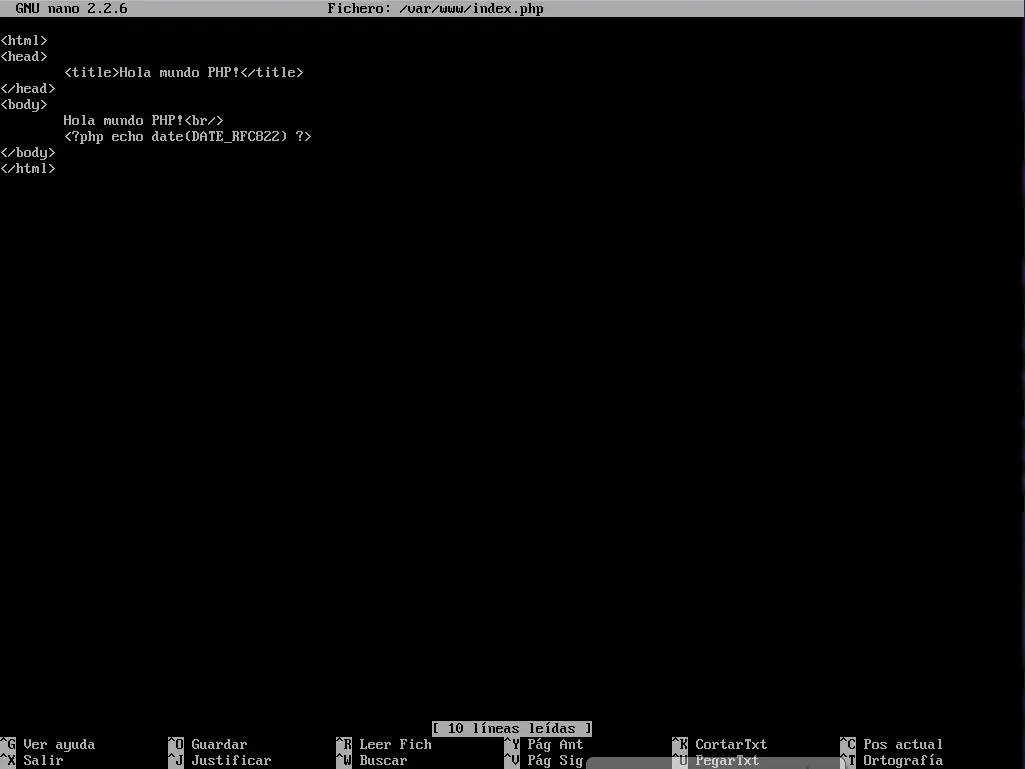This screenshot has width=1025, height=769.
Task: Place cursor on the closing </html> line
Action: 28,169
